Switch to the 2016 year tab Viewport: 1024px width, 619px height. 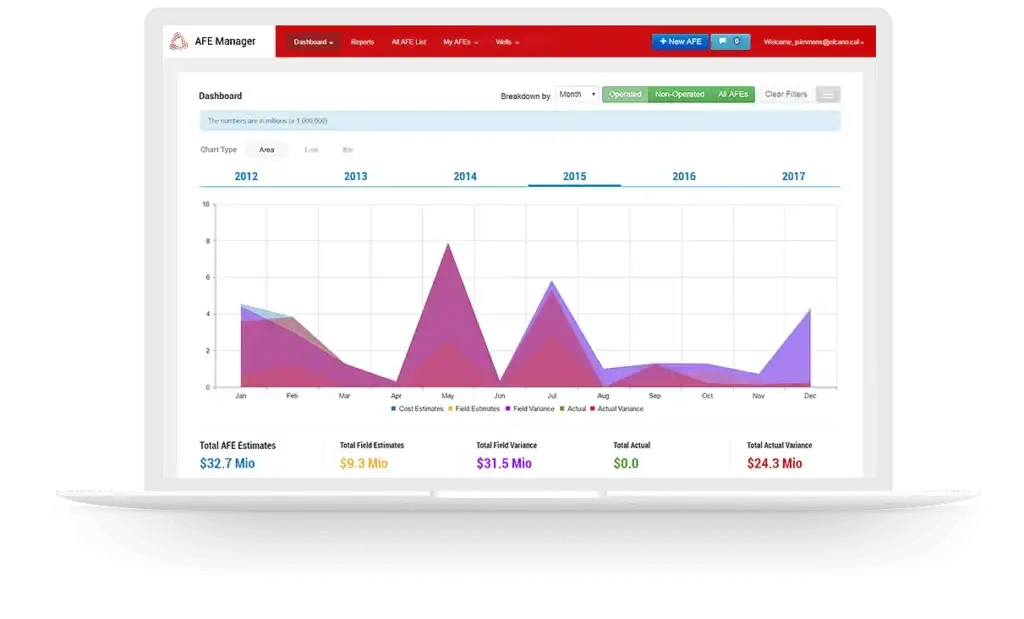pos(684,176)
